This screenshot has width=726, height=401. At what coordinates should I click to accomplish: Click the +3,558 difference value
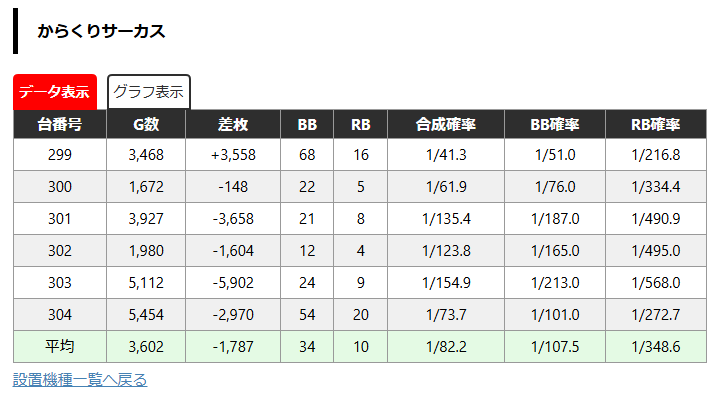pos(233,155)
